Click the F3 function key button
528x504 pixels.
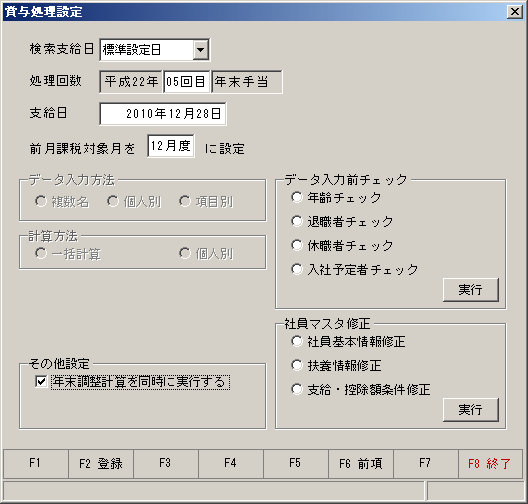[x=166, y=464]
